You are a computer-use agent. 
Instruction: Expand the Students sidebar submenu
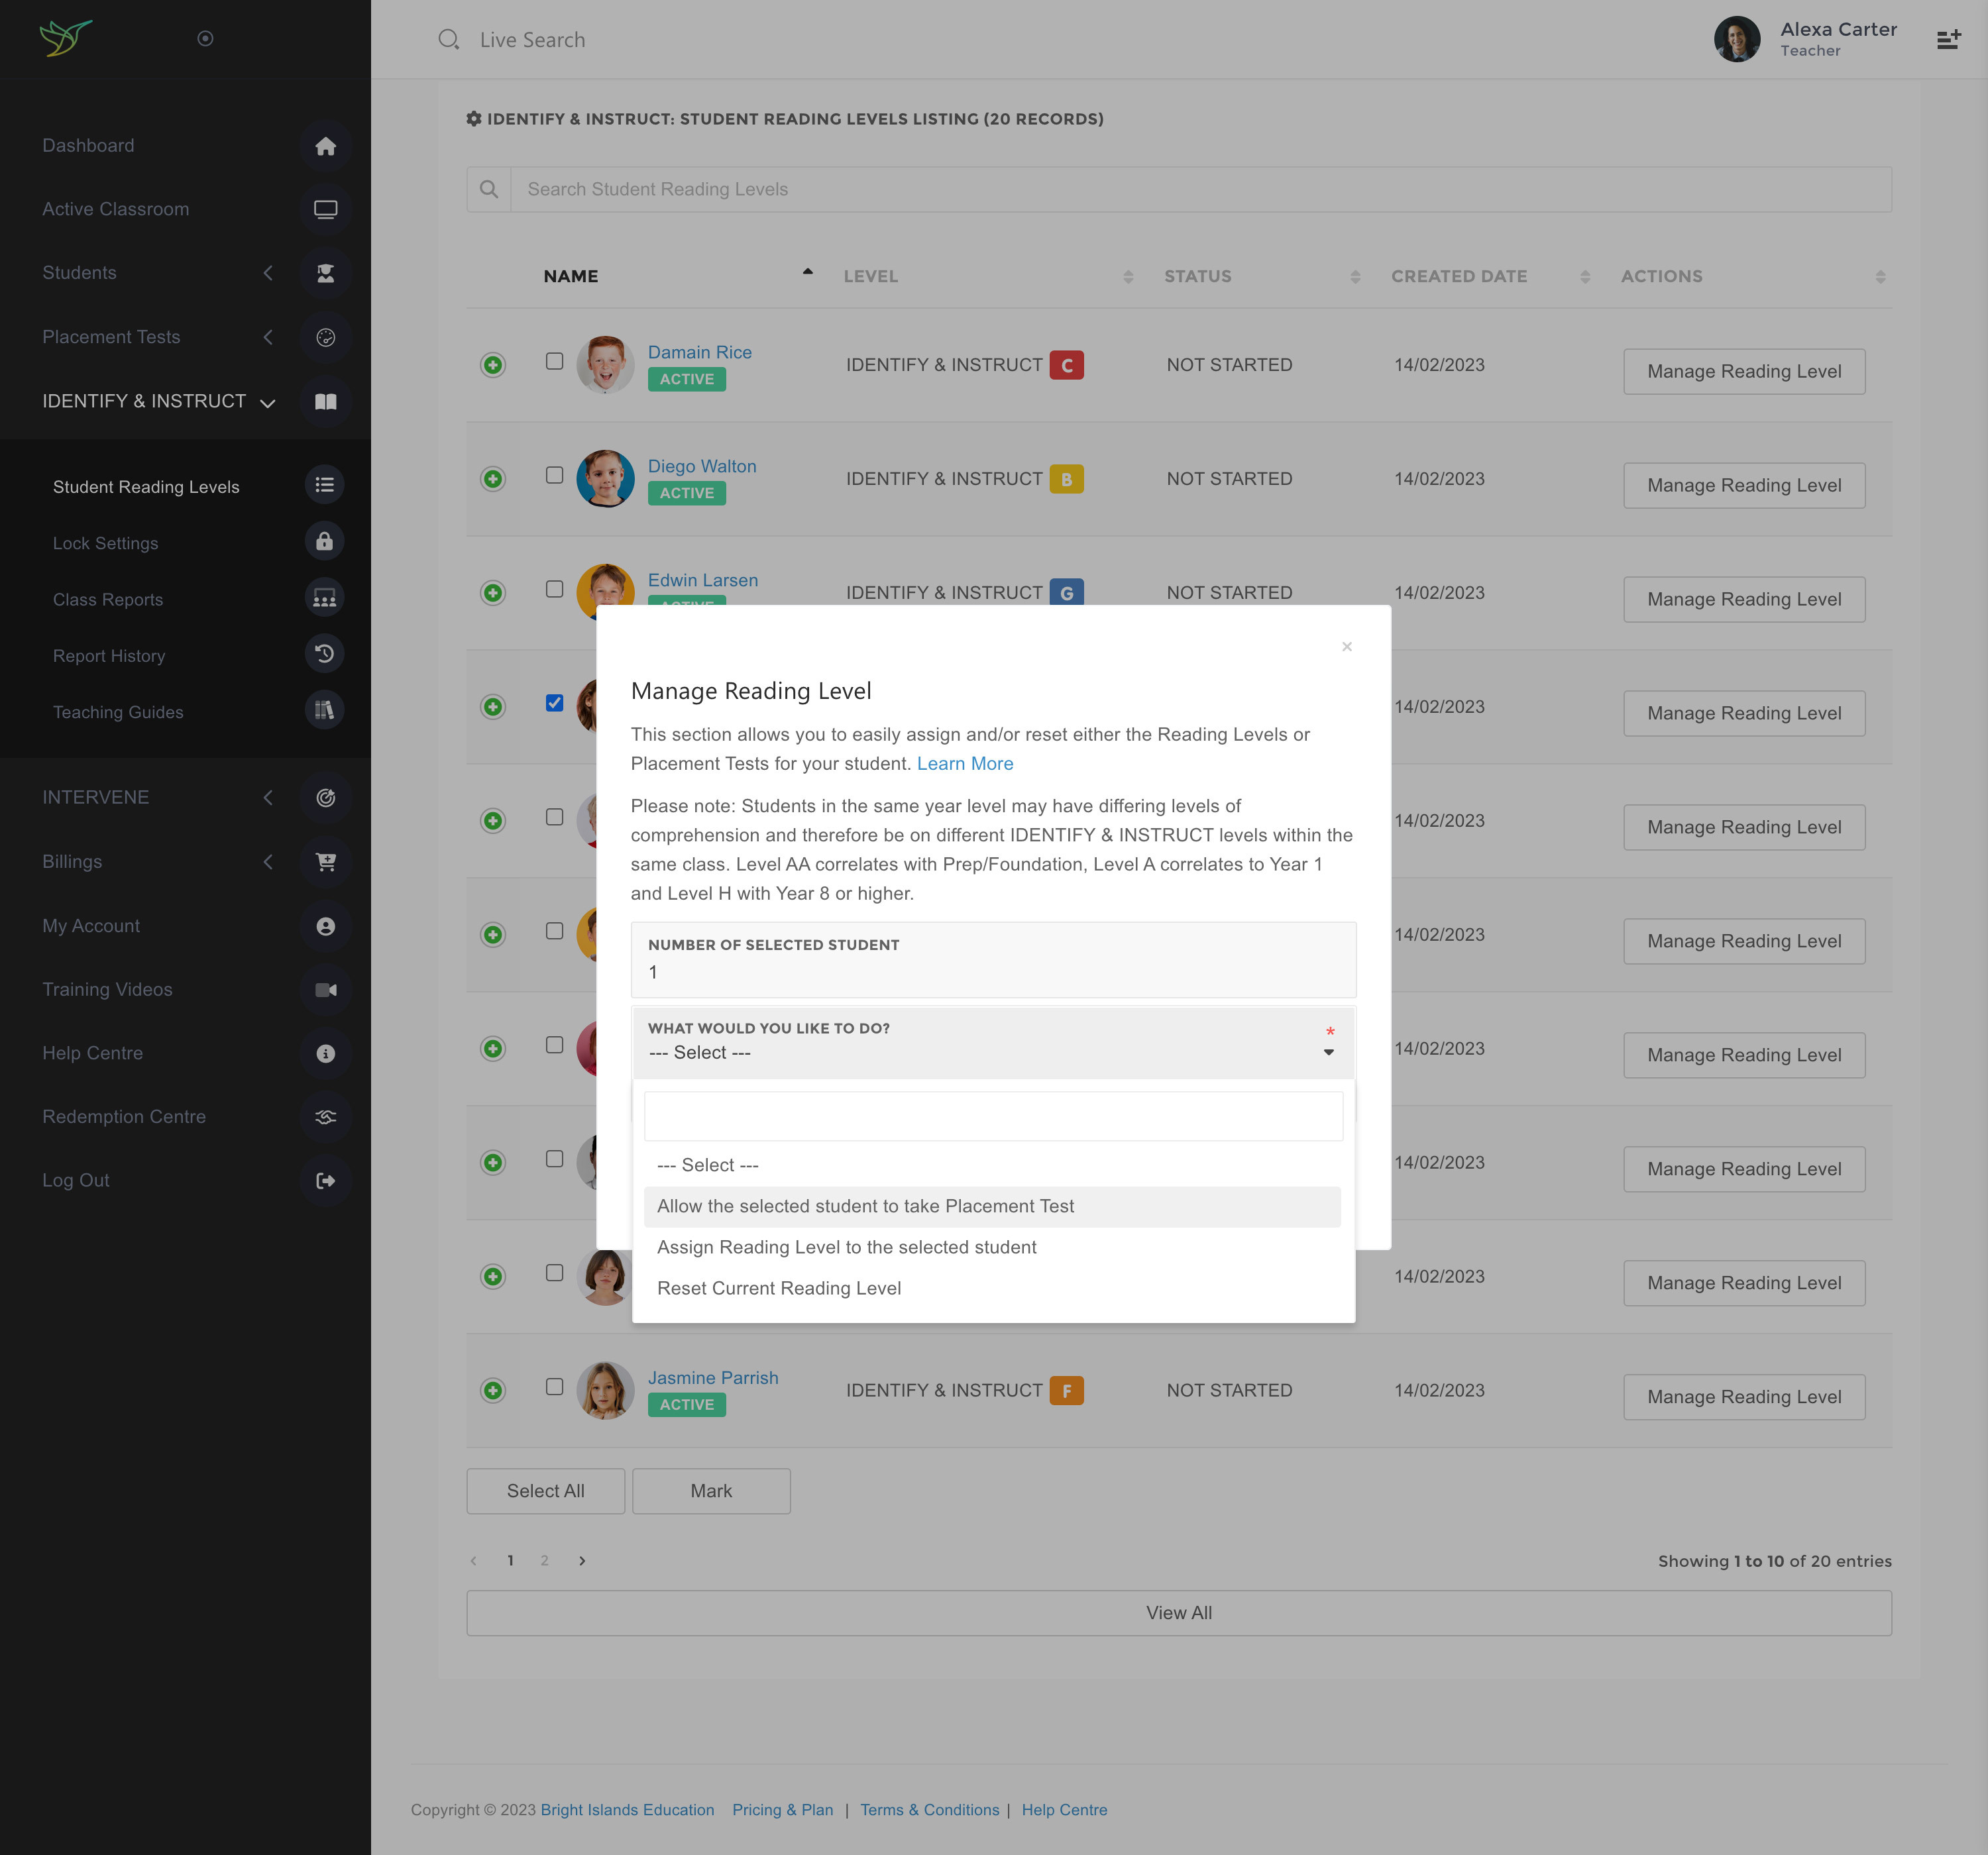[x=267, y=273]
